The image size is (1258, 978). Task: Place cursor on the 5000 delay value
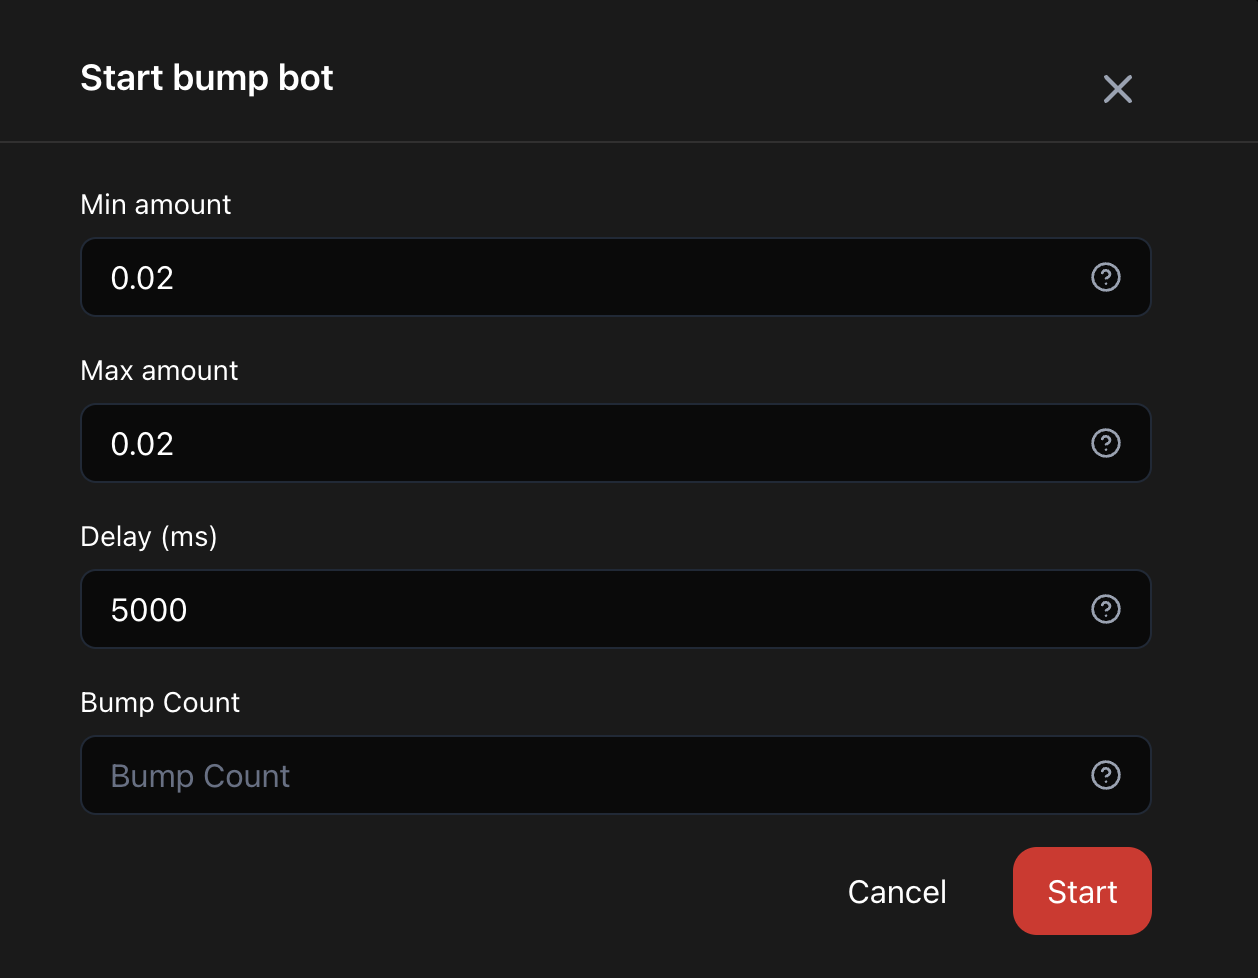[149, 610]
